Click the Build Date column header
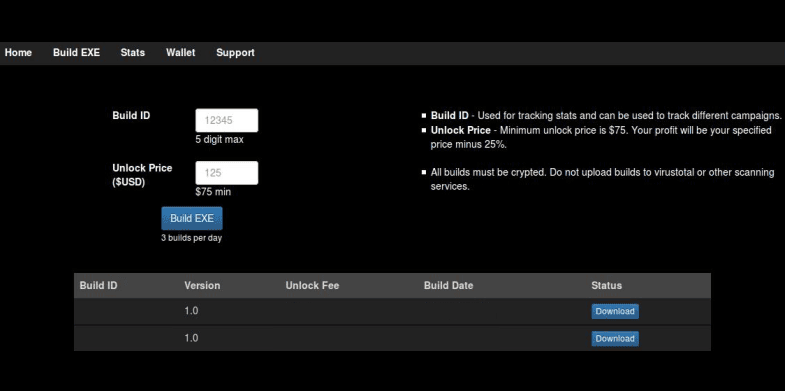Viewport: 785px width, 391px height. [x=449, y=286]
